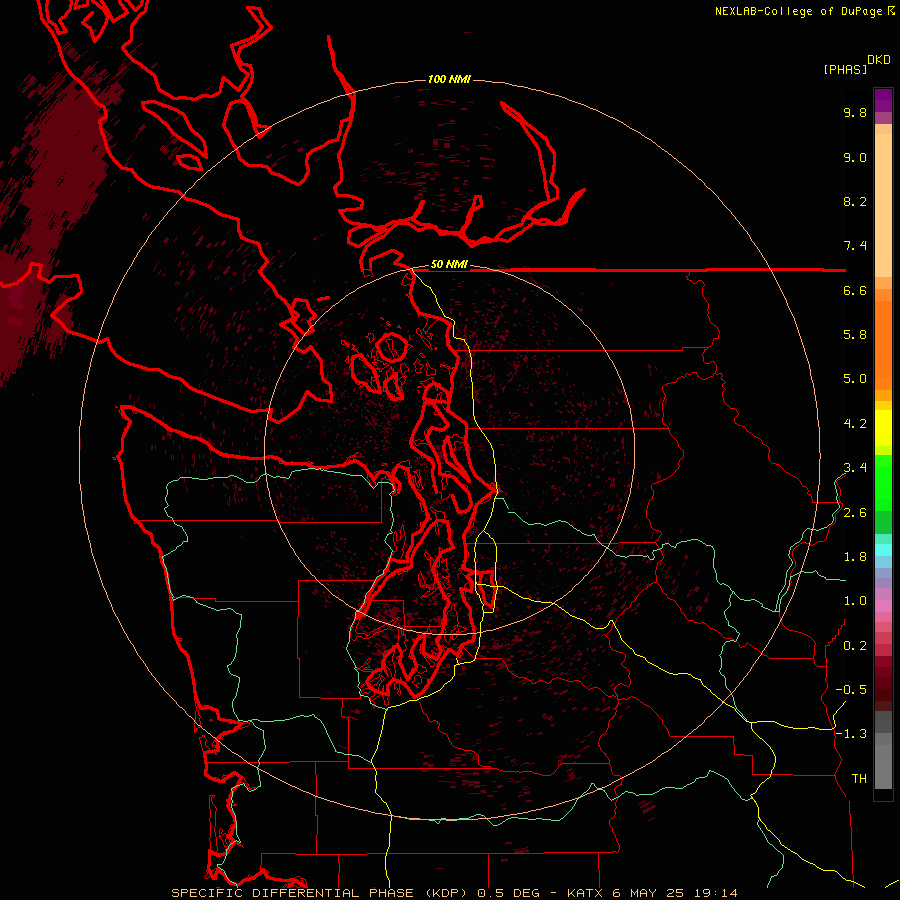Click the 4.2 value on the color scale
This screenshot has width=900, height=900.
click(x=855, y=424)
